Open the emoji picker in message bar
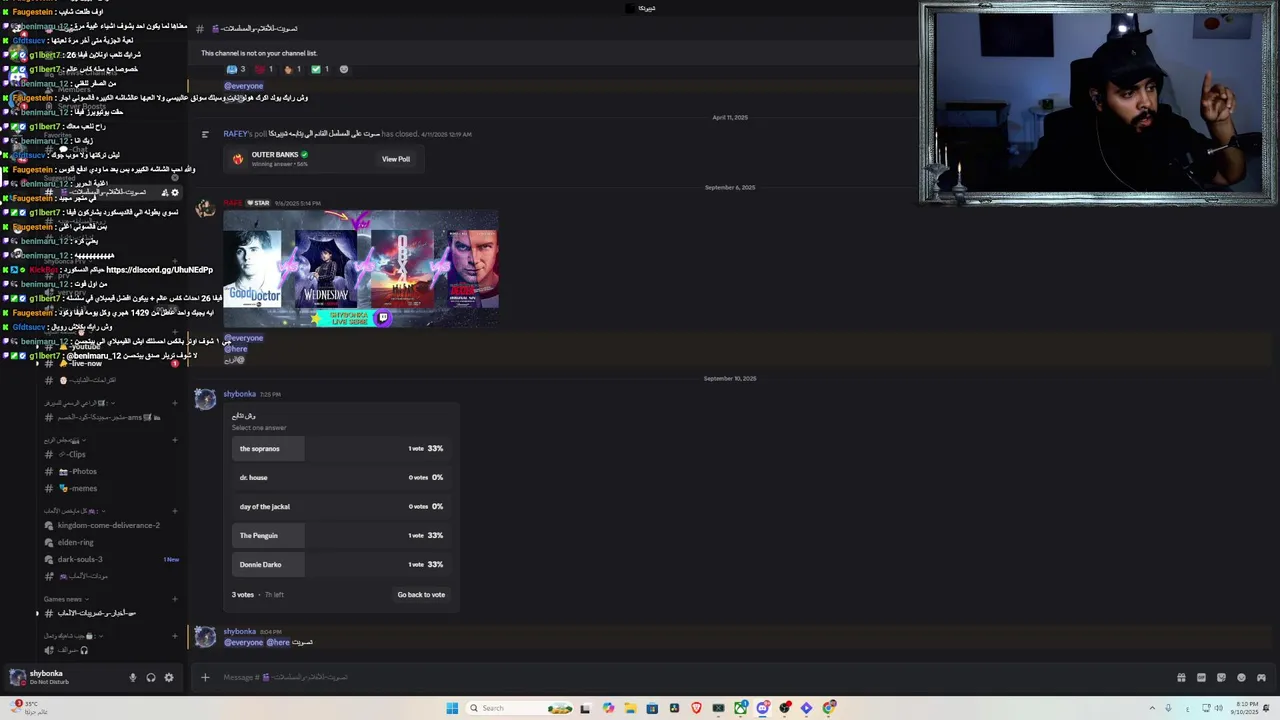This screenshot has height=720, width=1280. tap(1241, 677)
